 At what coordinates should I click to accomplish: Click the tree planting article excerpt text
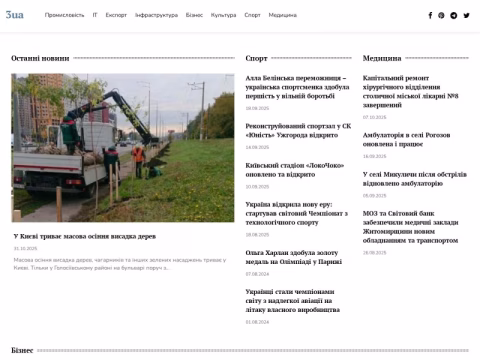[x=120, y=264]
